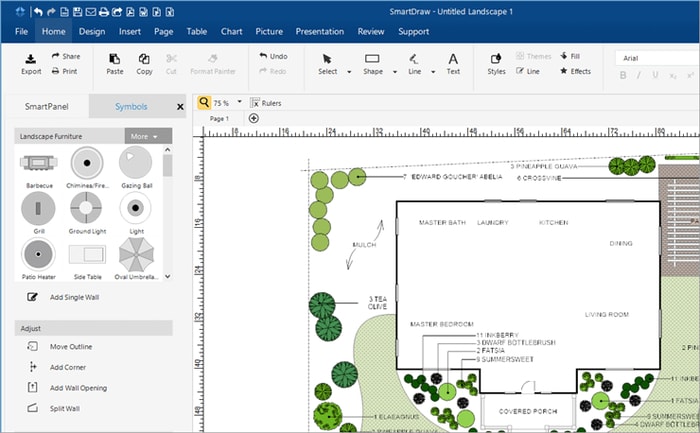The image size is (700, 433).
Task: Click the Export icon in ribbon
Action: (31, 59)
